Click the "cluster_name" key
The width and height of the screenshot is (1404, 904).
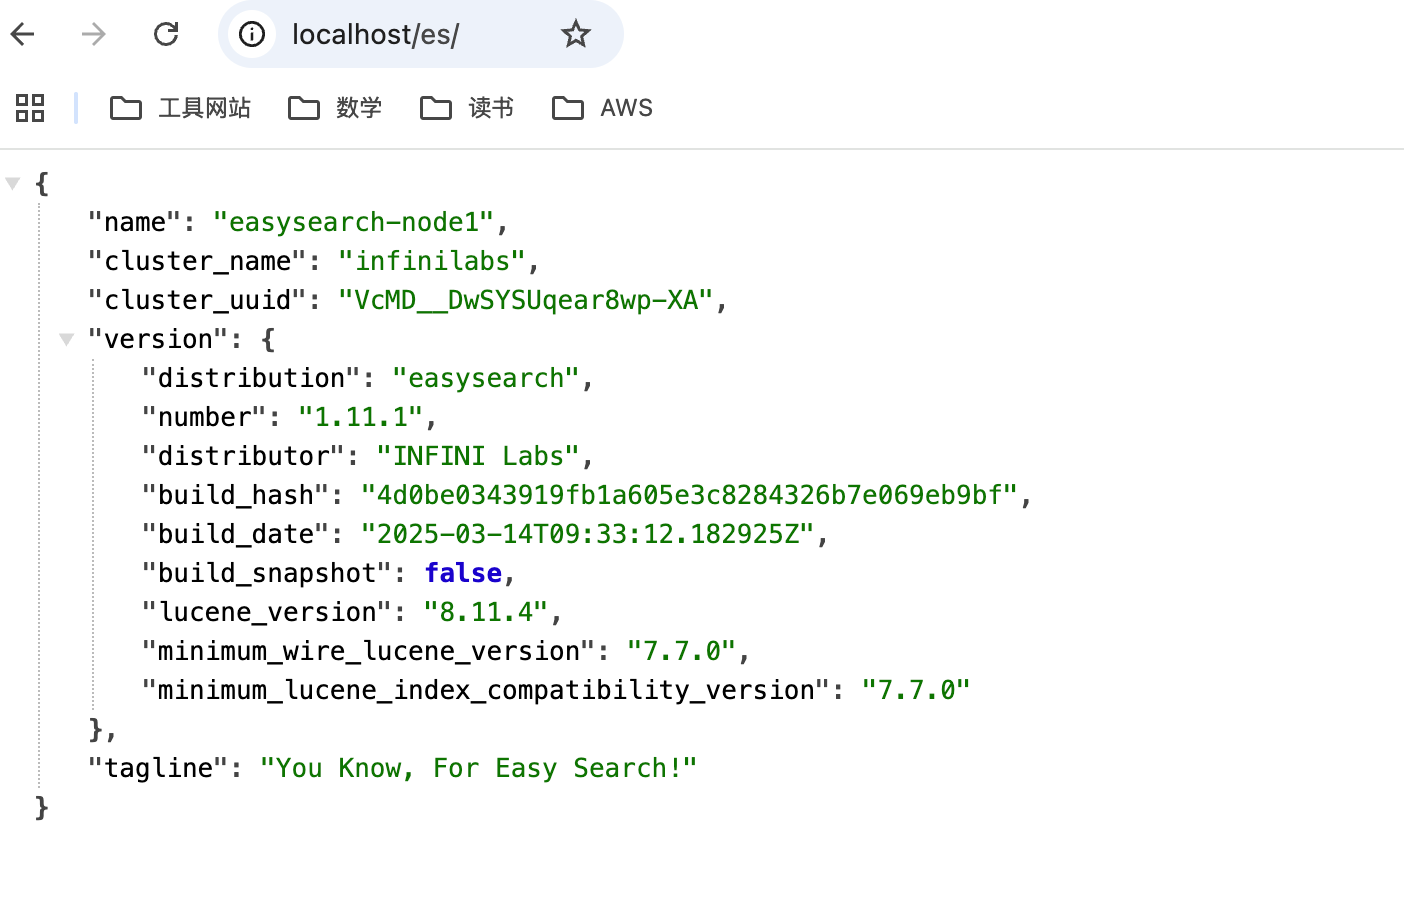(197, 261)
